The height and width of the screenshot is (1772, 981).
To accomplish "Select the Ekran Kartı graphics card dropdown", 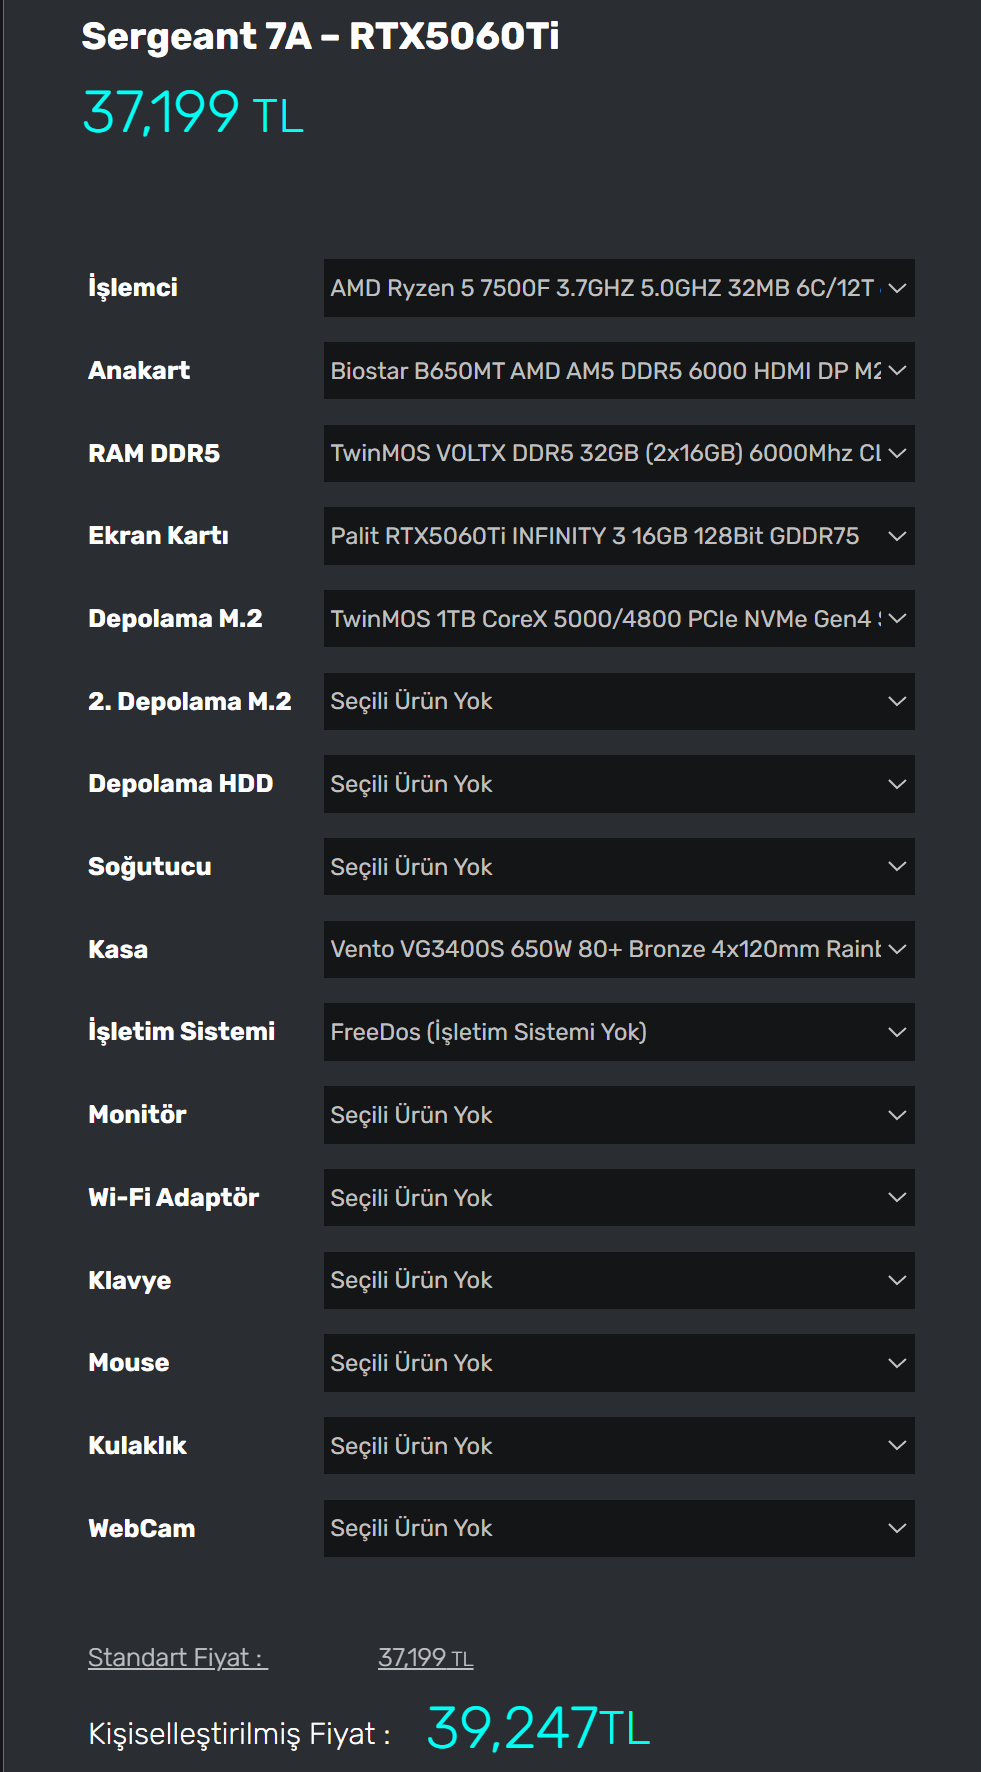I will tap(618, 536).
